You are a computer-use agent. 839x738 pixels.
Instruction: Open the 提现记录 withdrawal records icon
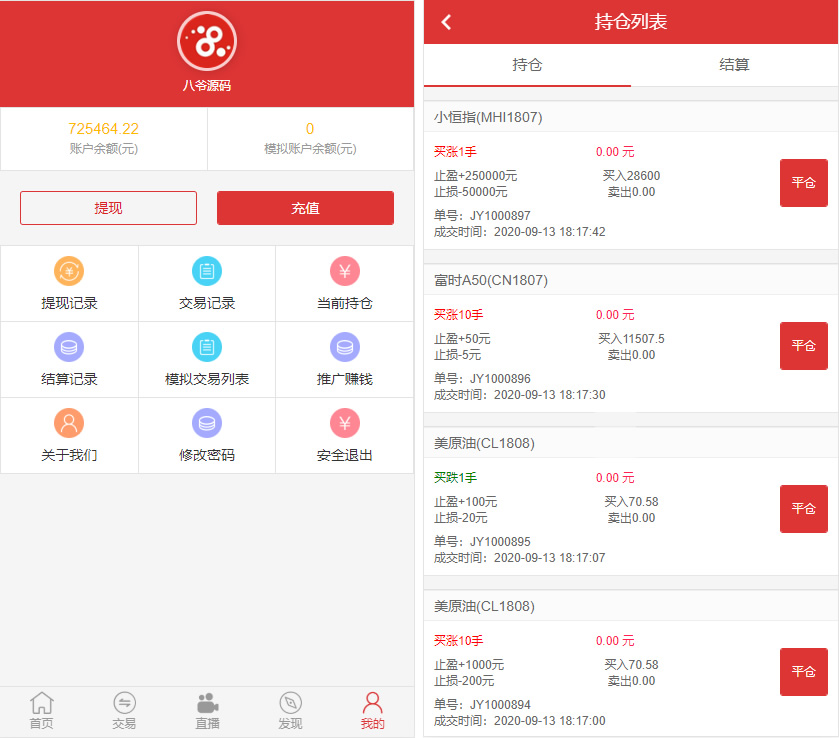click(69, 271)
